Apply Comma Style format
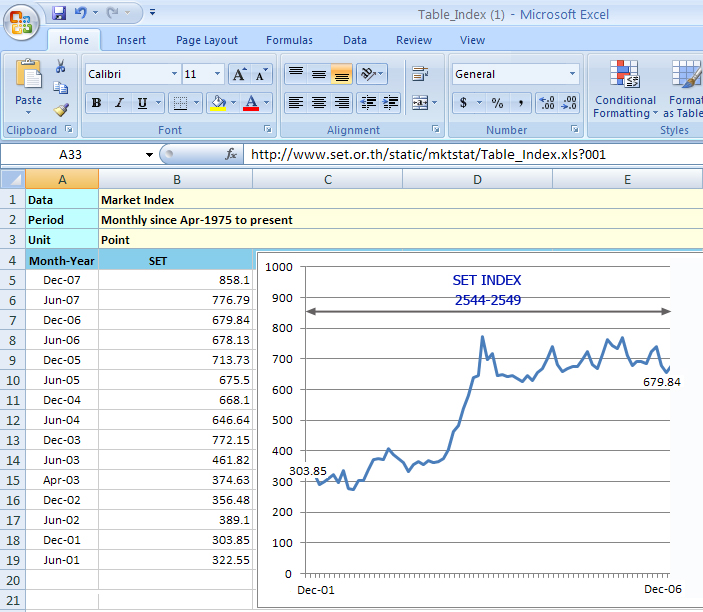This screenshot has width=703, height=612. click(x=520, y=103)
